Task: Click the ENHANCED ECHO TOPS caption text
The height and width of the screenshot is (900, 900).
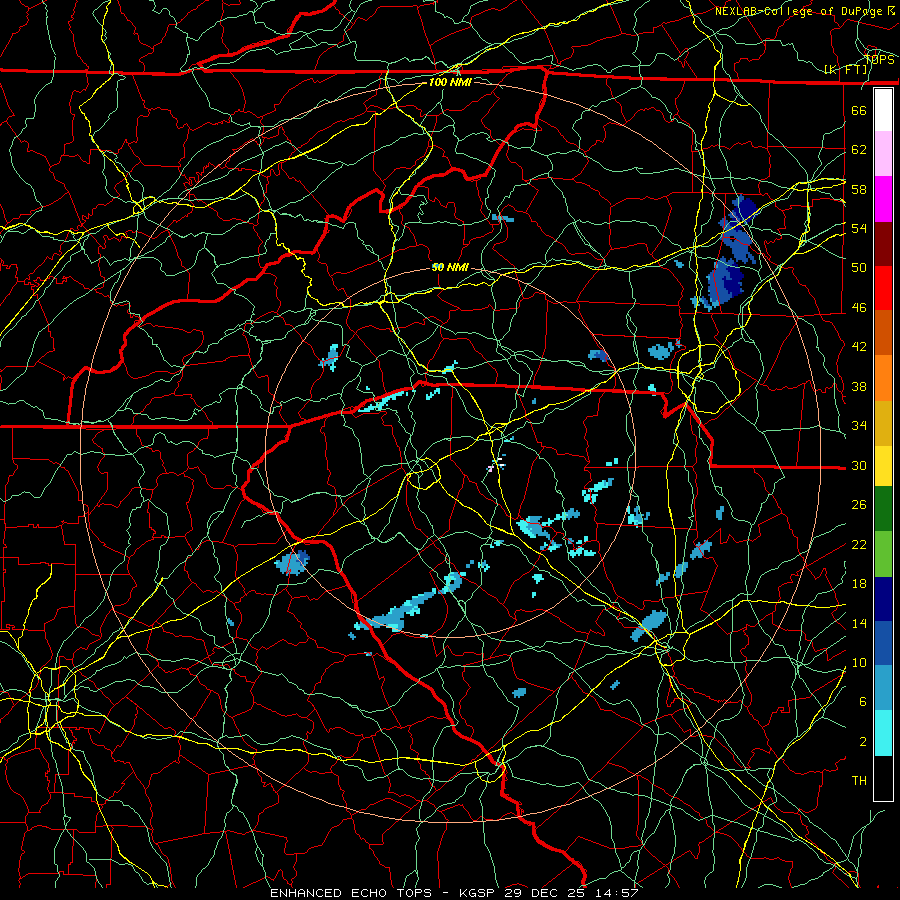Action: tap(455, 893)
